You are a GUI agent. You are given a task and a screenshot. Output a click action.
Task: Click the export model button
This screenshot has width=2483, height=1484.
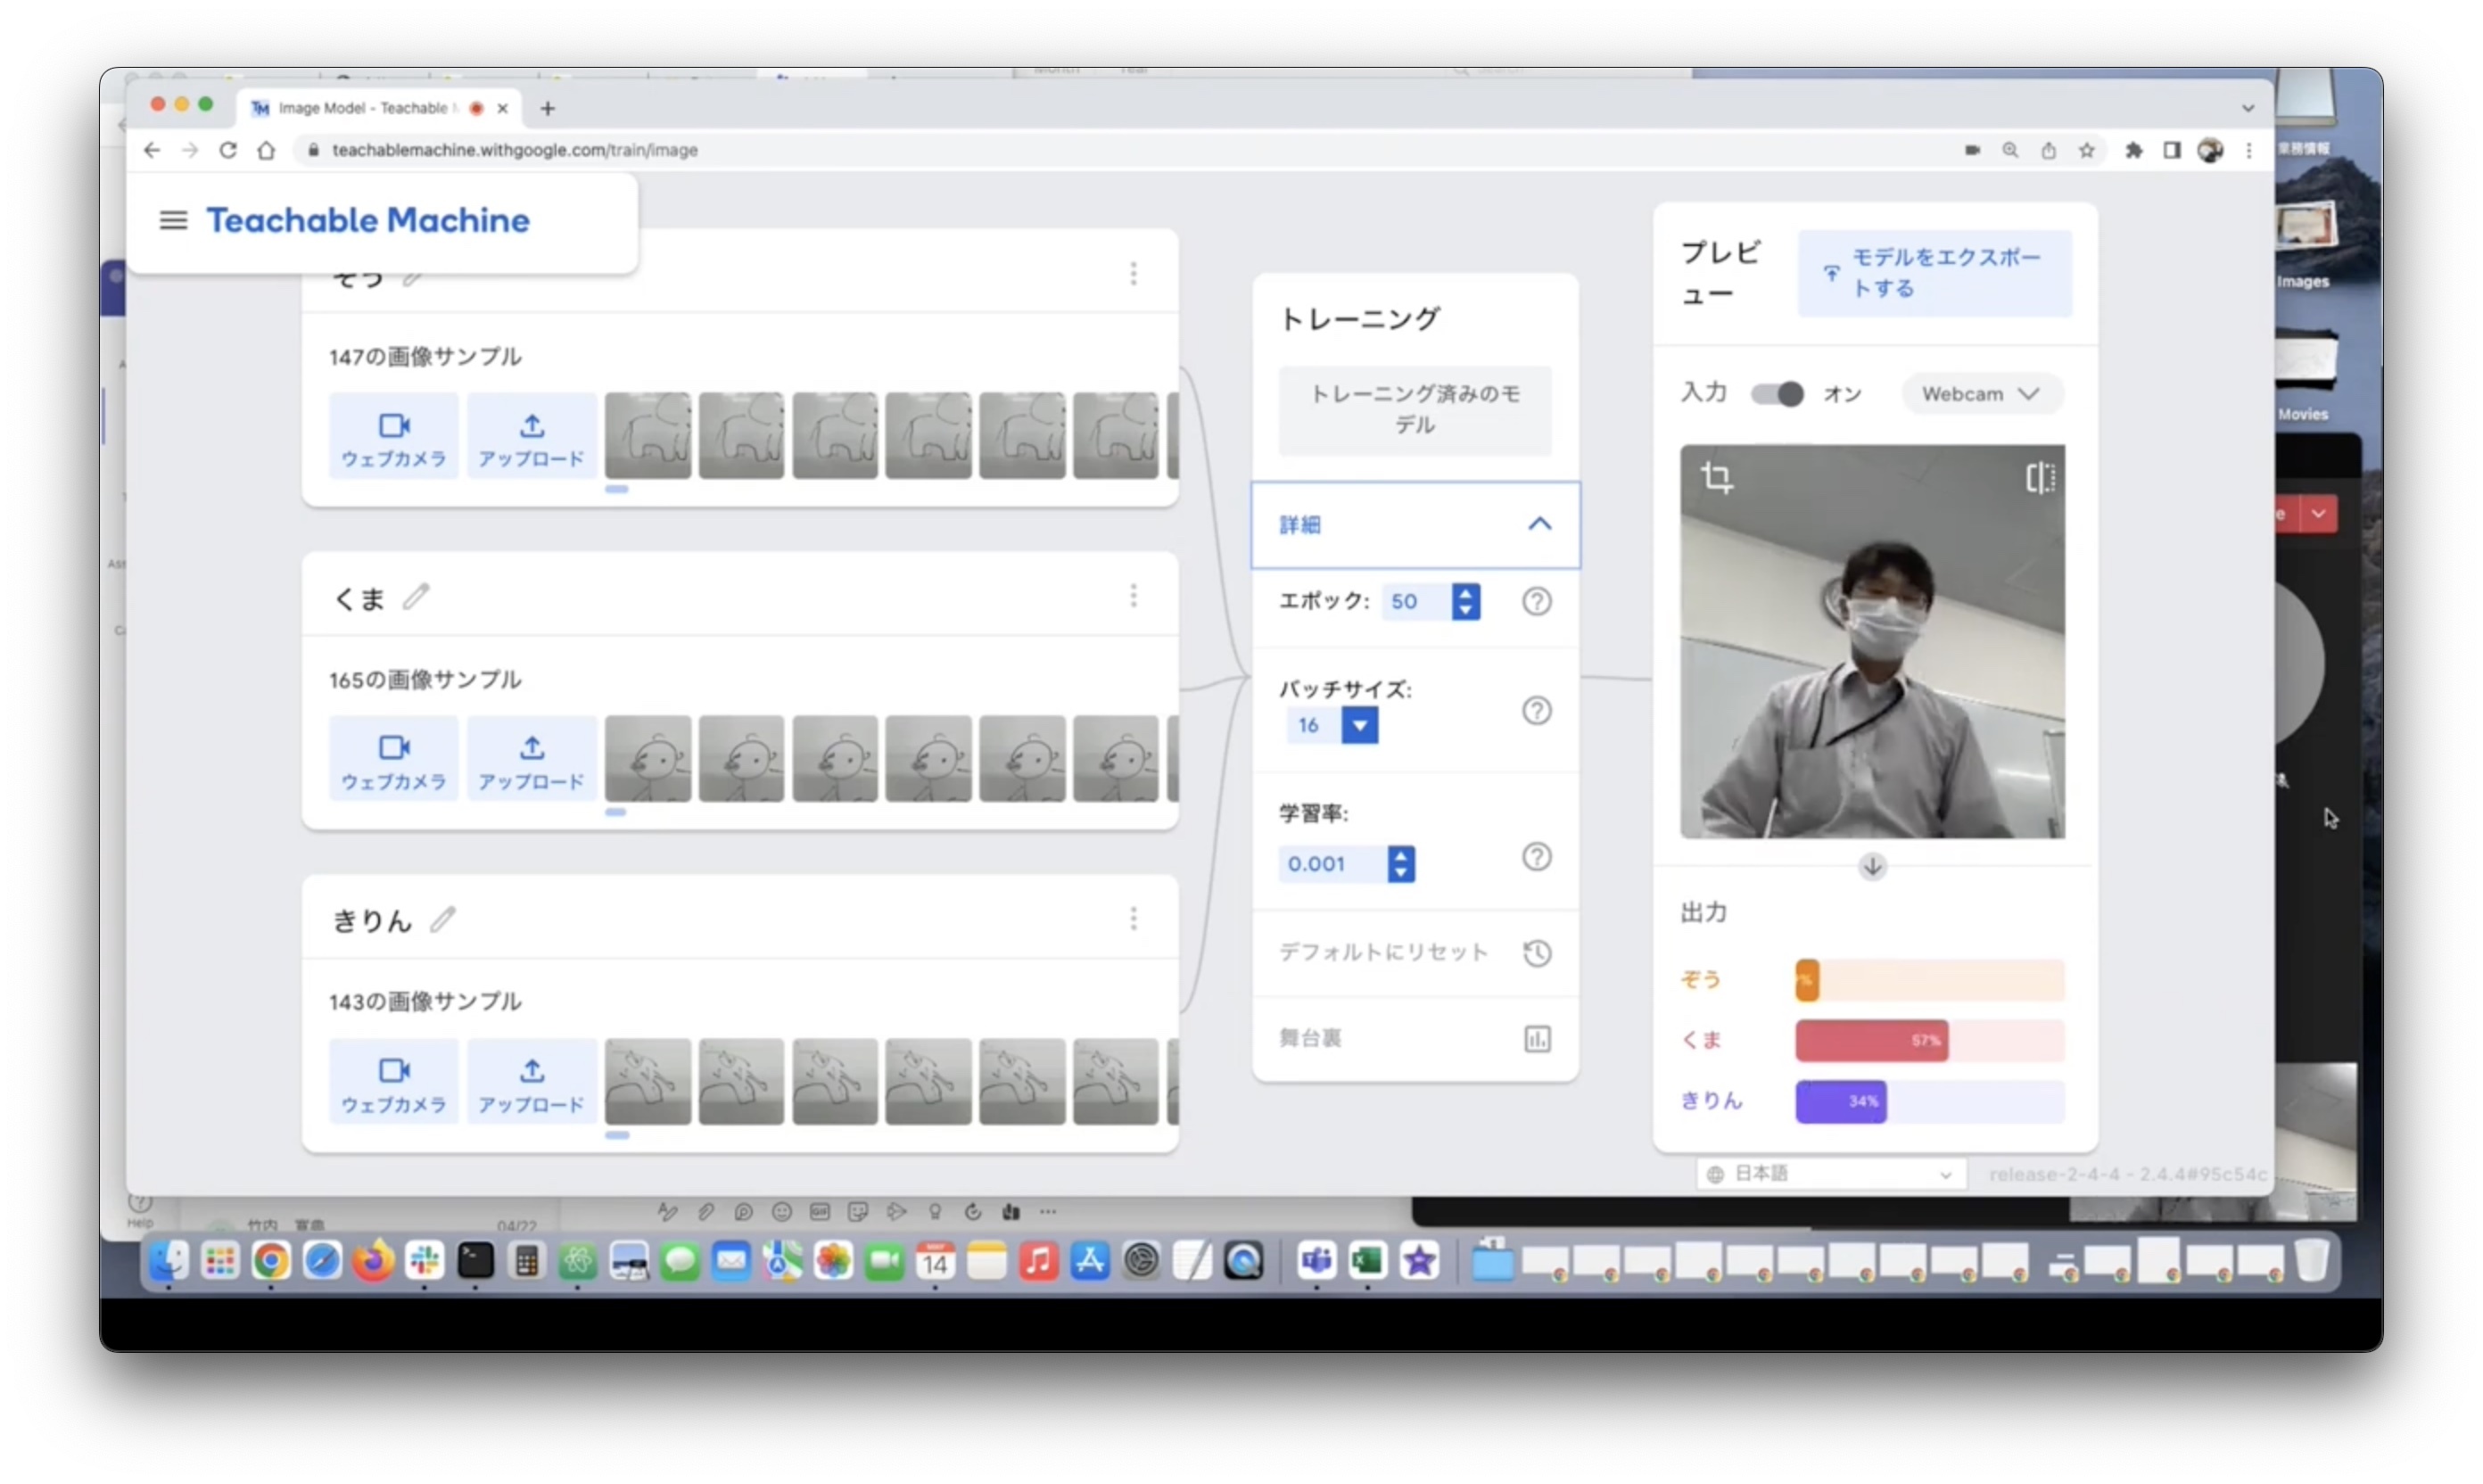coord(1934,273)
